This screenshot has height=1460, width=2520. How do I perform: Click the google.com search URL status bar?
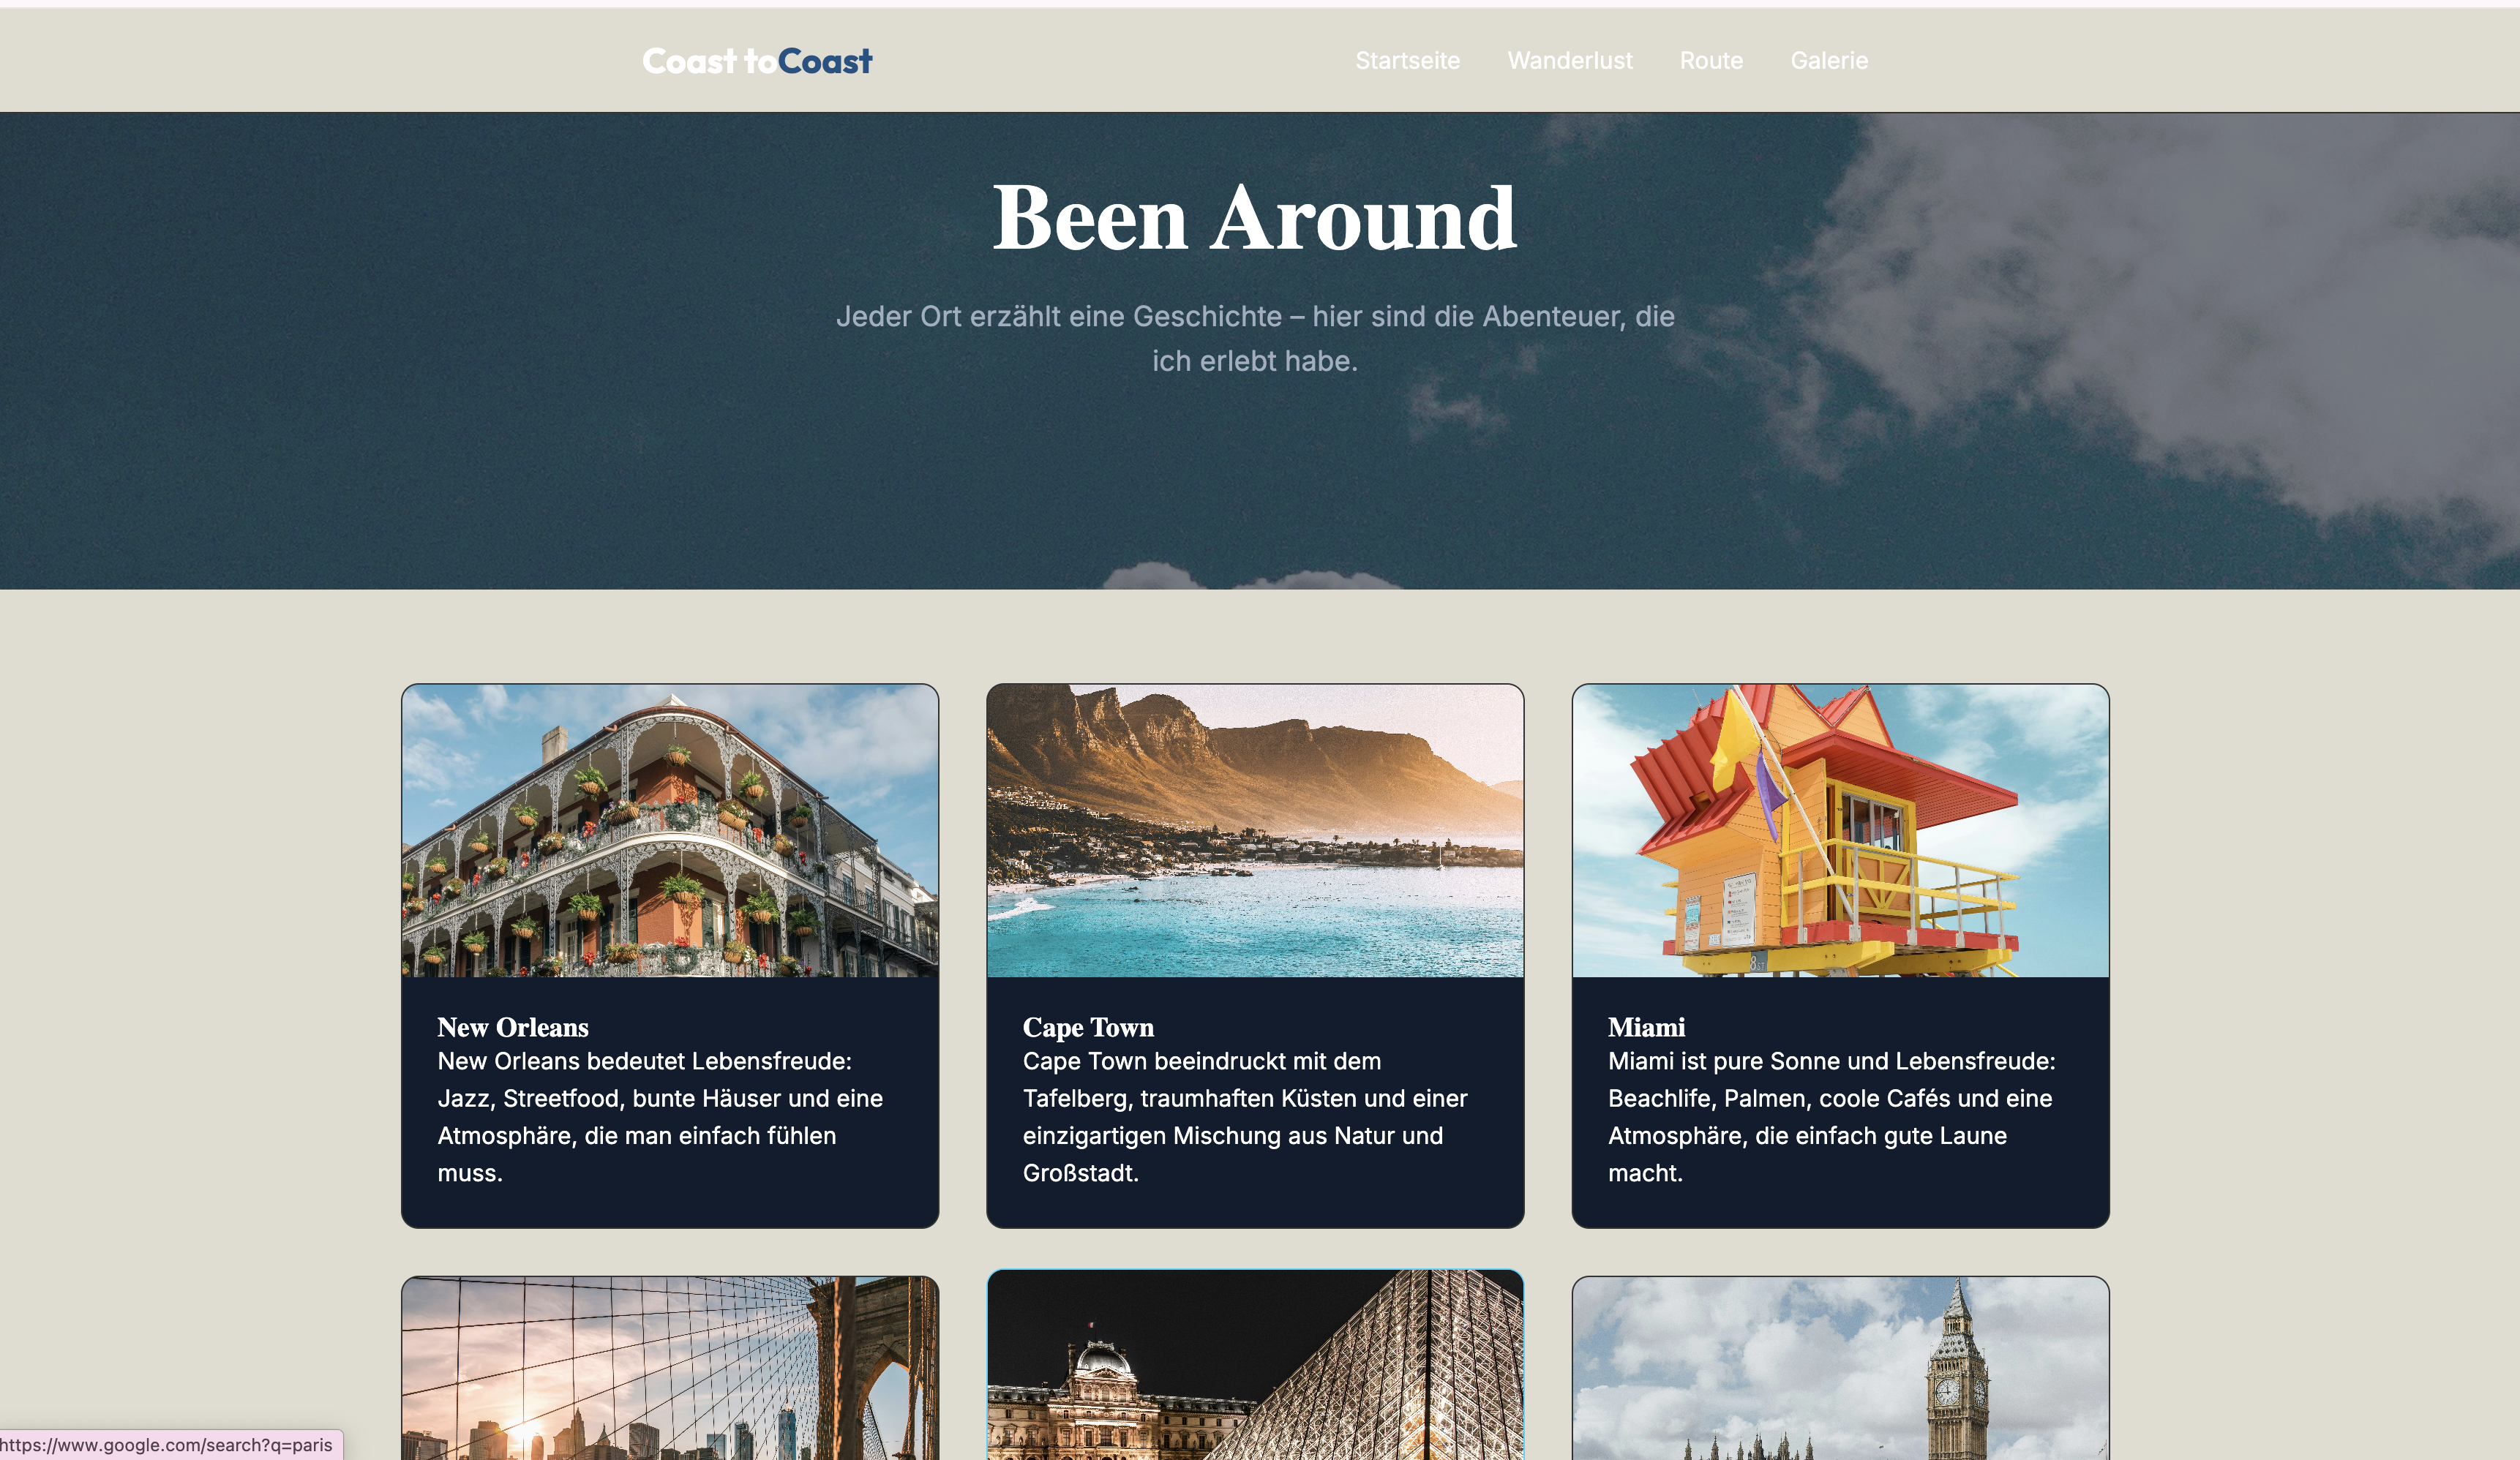(x=166, y=1445)
